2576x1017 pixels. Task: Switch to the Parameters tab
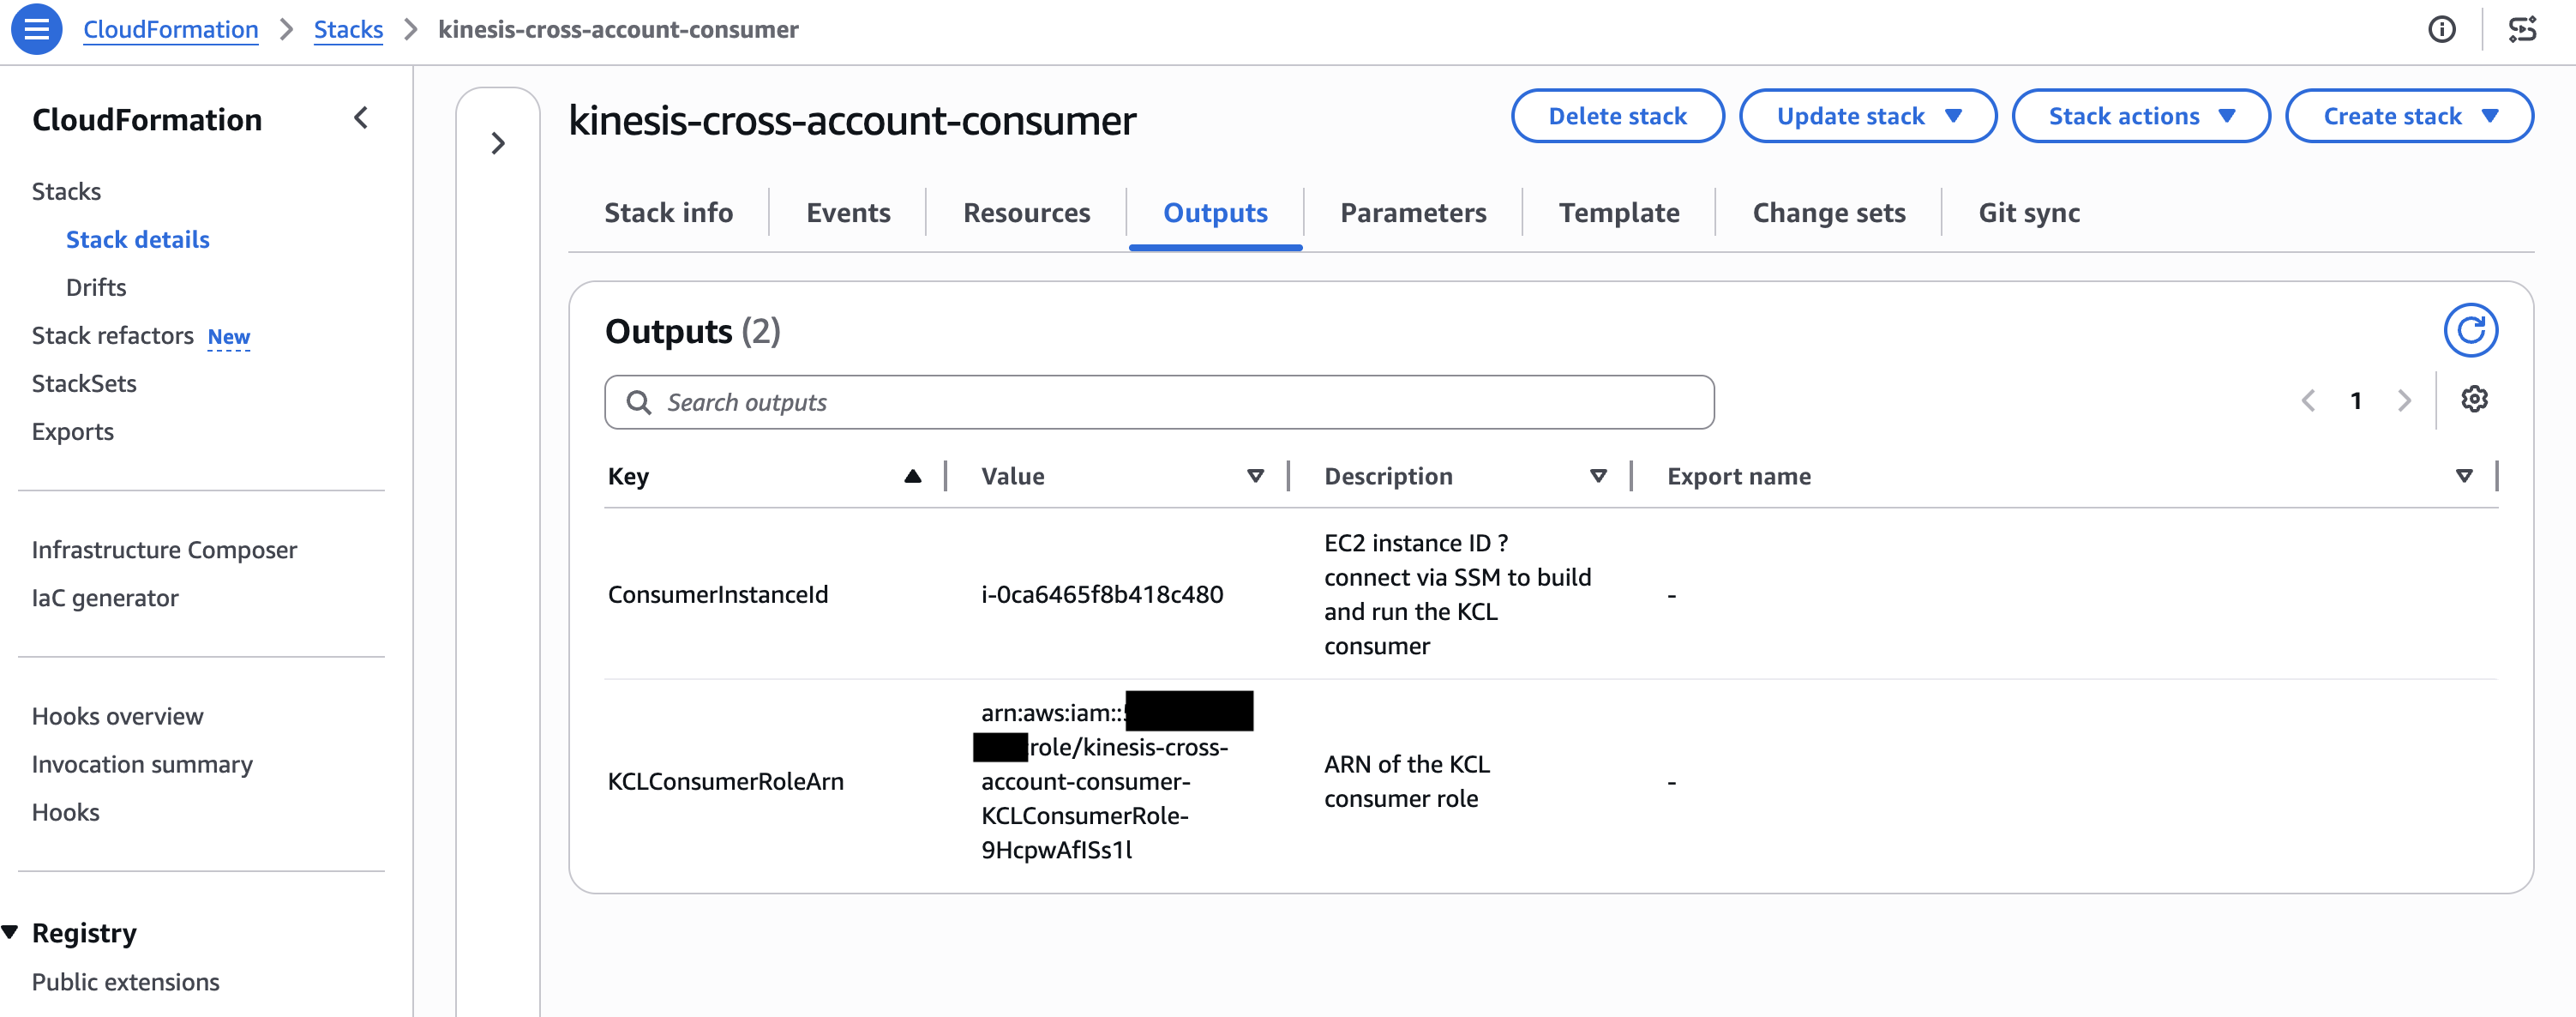click(1413, 212)
